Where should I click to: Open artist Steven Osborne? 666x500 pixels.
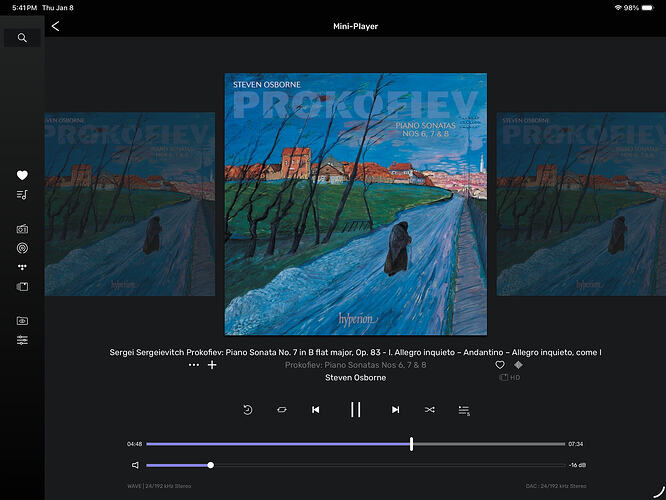[x=356, y=378]
